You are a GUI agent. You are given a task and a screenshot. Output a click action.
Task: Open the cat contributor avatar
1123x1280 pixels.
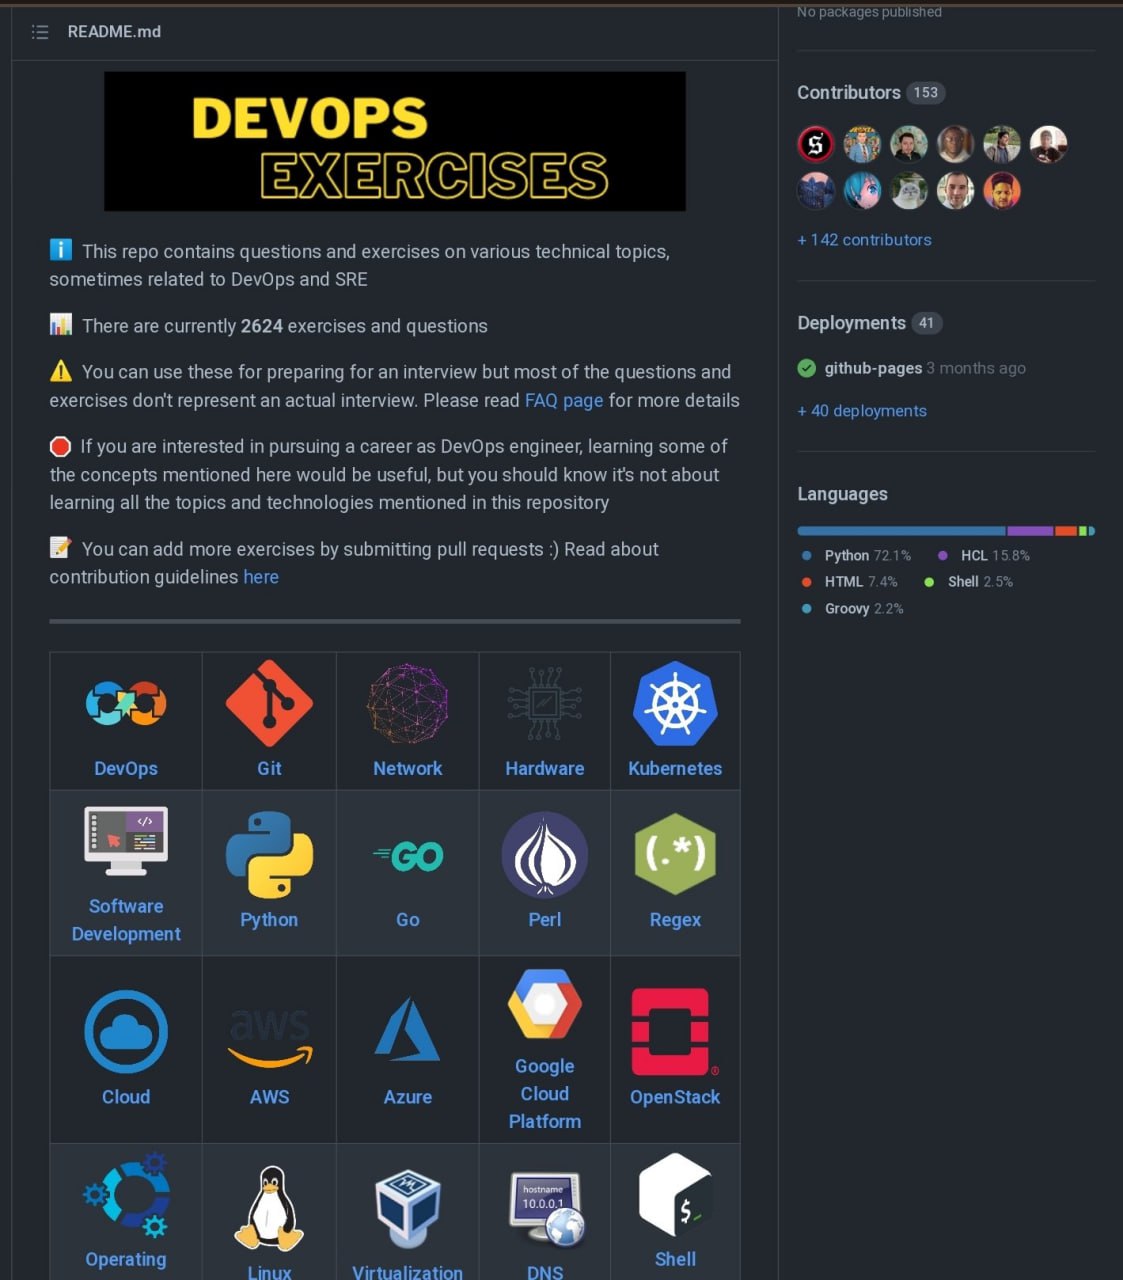[x=909, y=191]
